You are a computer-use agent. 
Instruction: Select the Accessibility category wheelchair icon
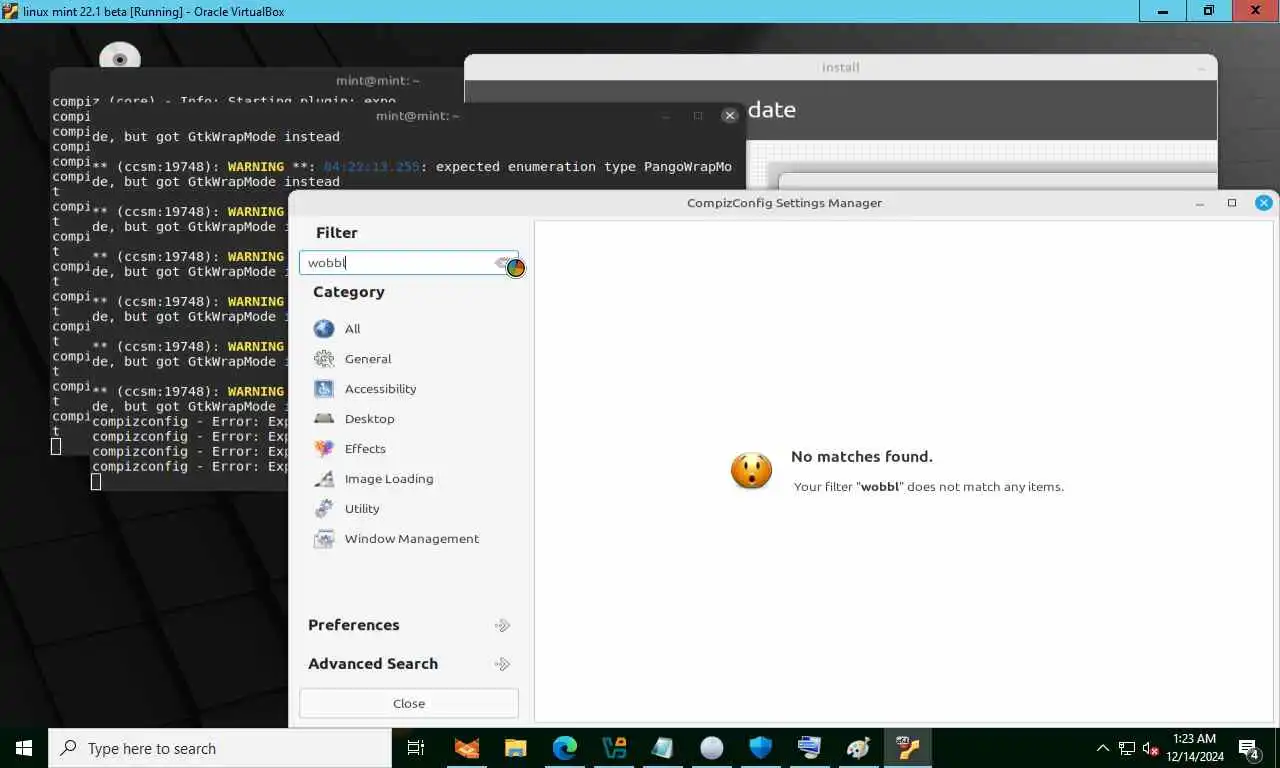[x=324, y=389]
